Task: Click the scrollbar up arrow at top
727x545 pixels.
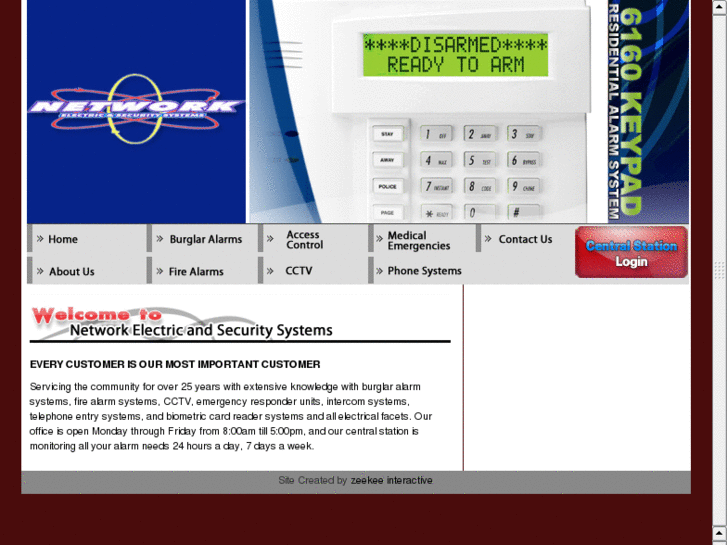Action: point(719,7)
